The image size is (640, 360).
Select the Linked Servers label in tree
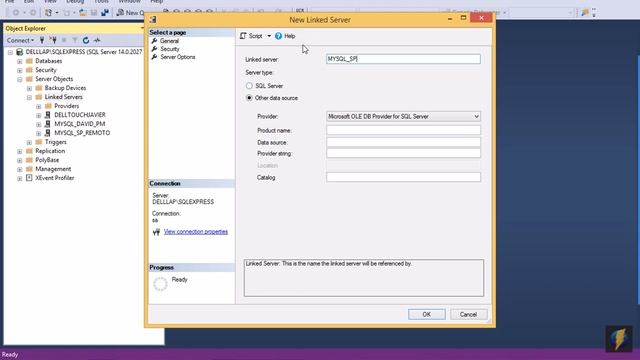[x=64, y=97]
